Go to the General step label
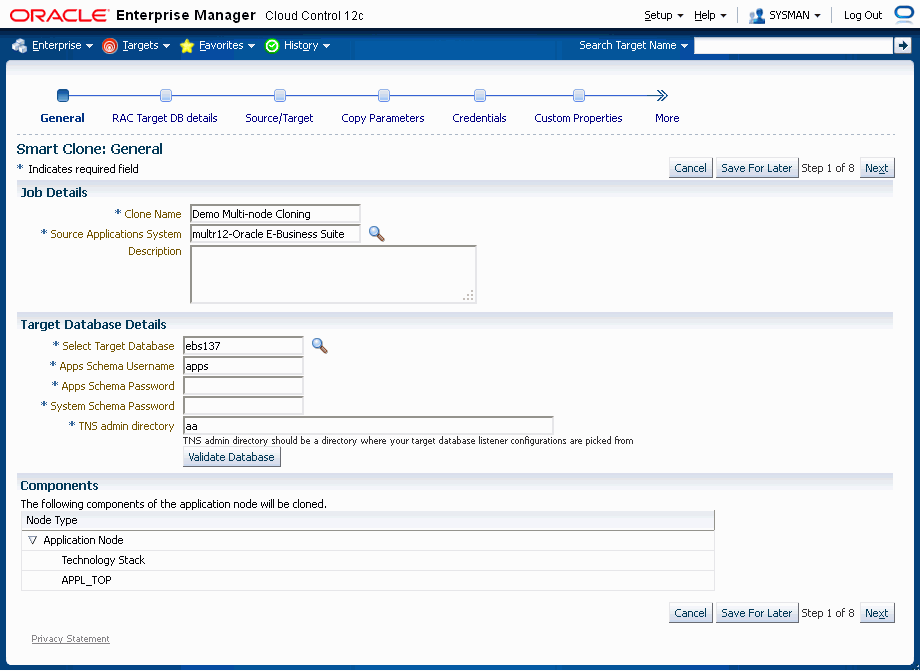This screenshot has width=920, height=671. click(x=62, y=118)
